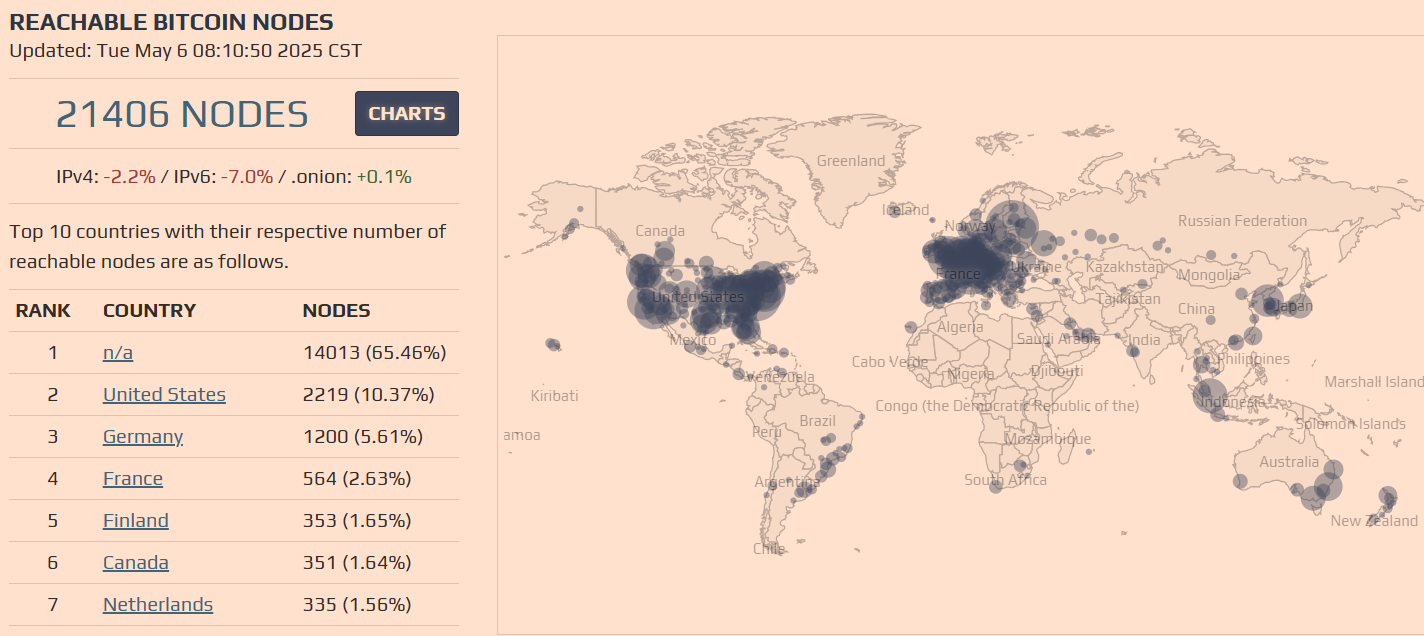Click the Kazakhstan label on the map
Screen dimensions: 1424x636
point(1125,267)
